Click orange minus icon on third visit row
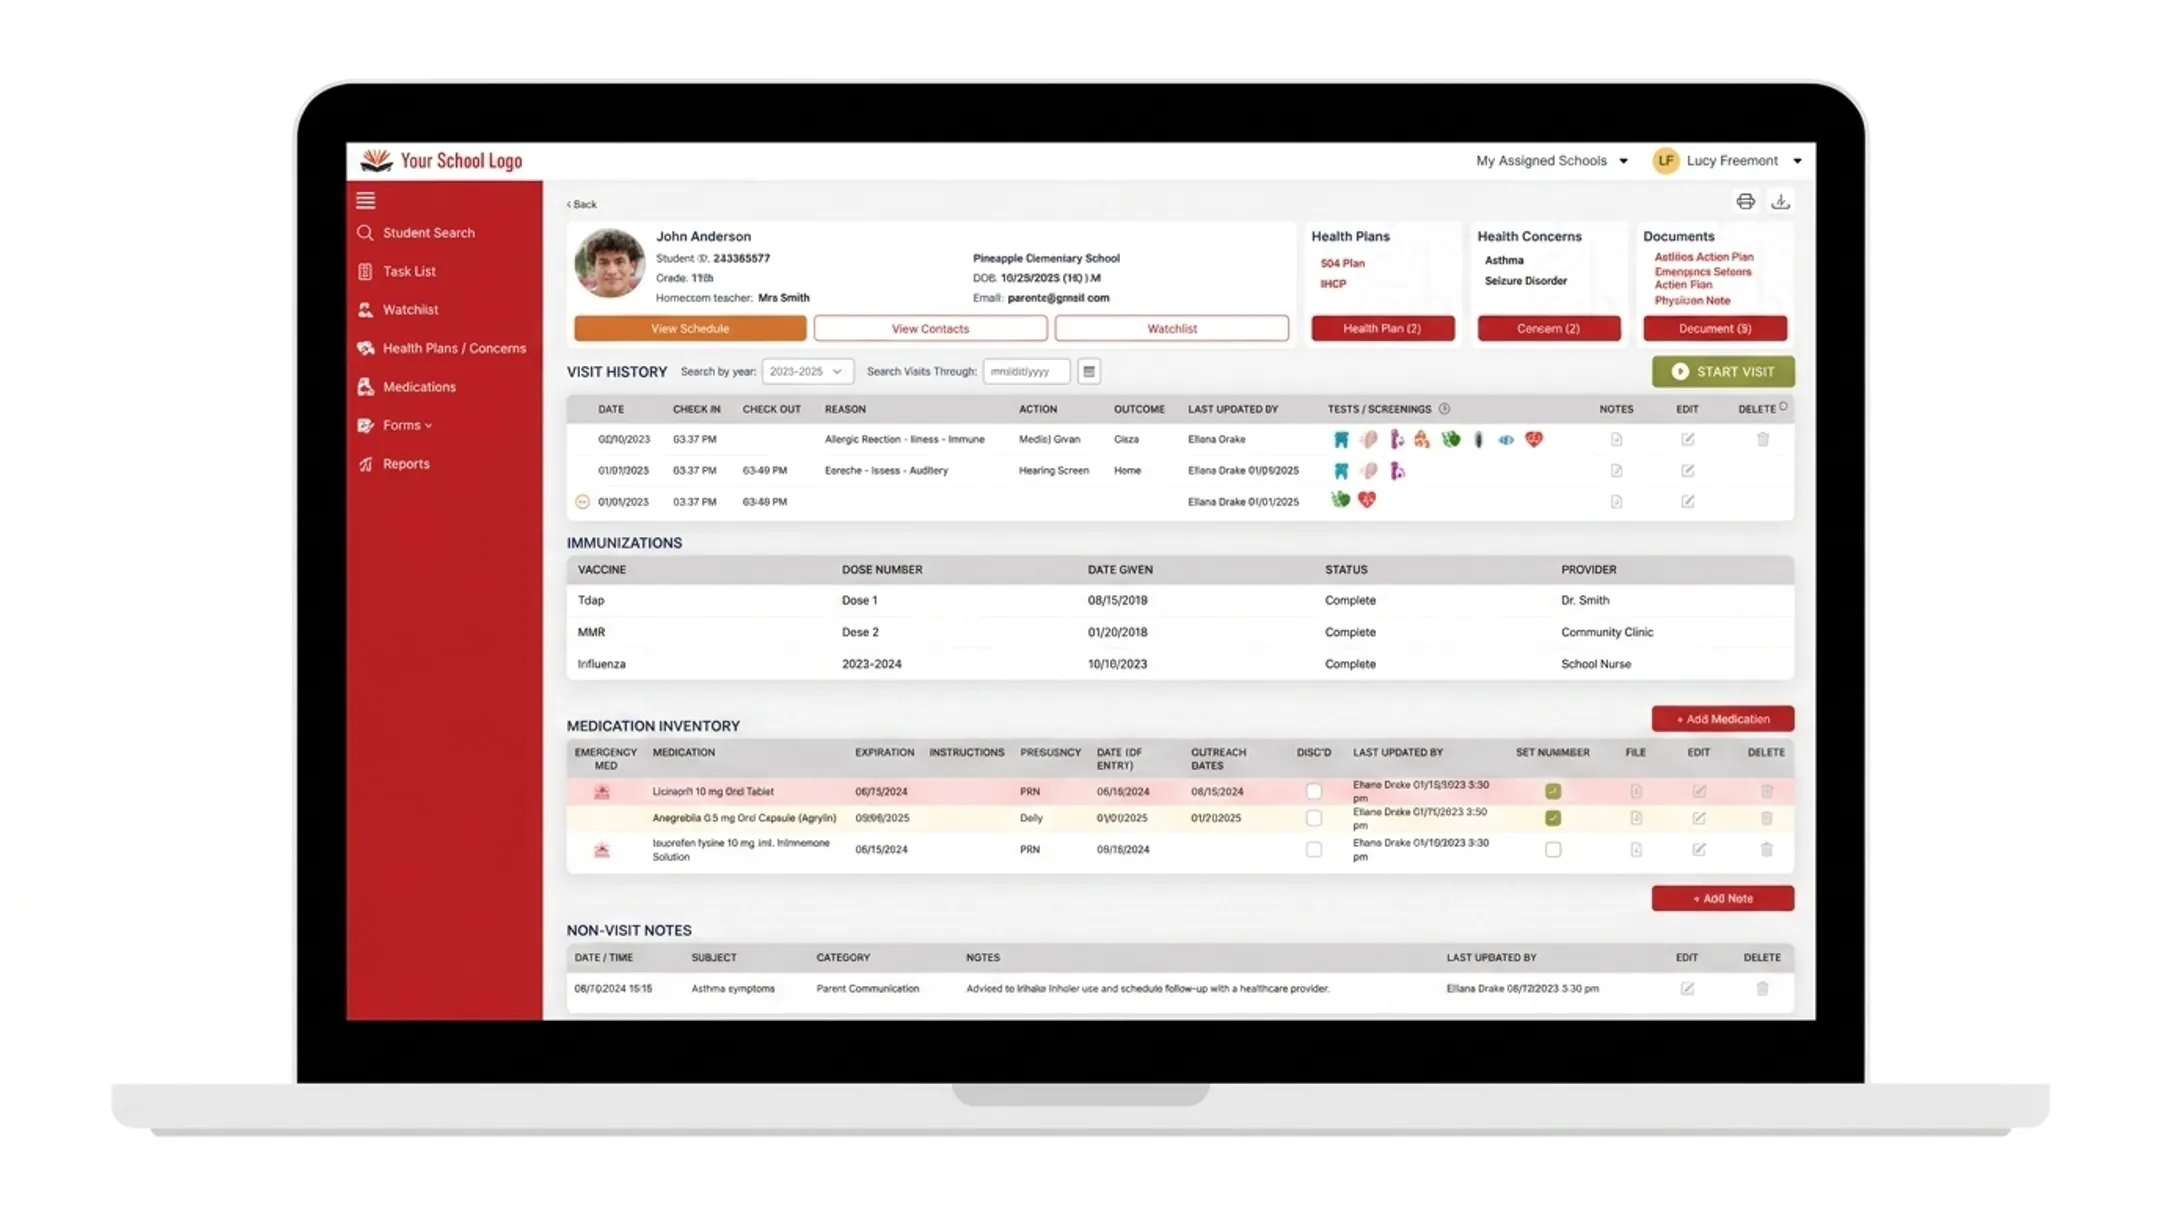Image resolution: width=2160 pixels, height=1206 pixels. click(582, 501)
